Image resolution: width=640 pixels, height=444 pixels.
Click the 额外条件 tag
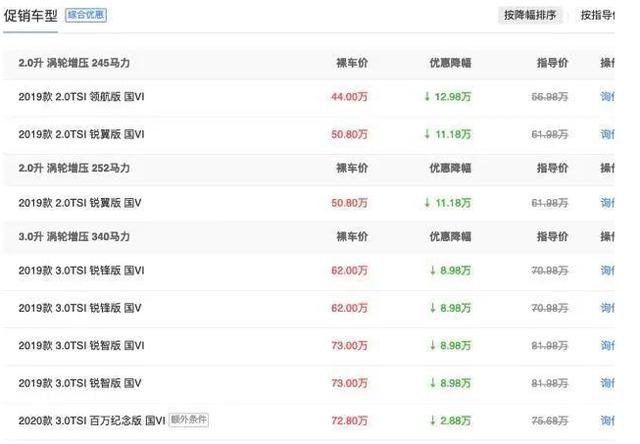pyautogui.click(x=189, y=420)
